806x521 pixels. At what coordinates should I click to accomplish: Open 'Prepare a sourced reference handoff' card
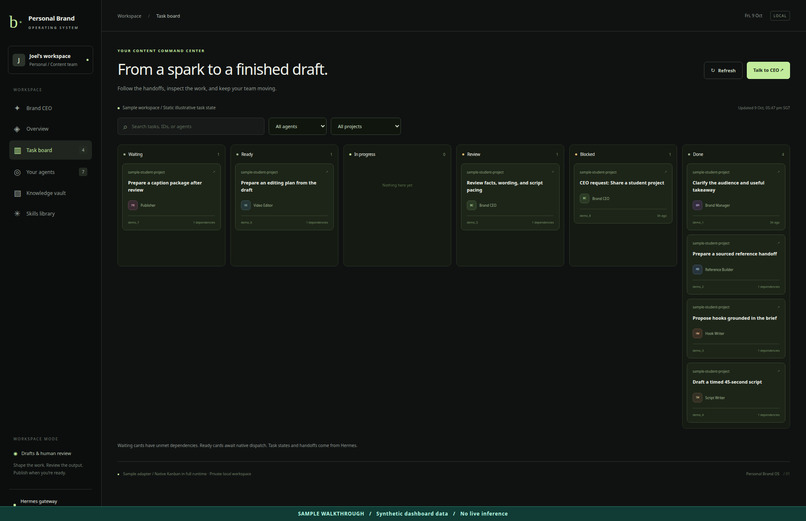[x=736, y=265]
